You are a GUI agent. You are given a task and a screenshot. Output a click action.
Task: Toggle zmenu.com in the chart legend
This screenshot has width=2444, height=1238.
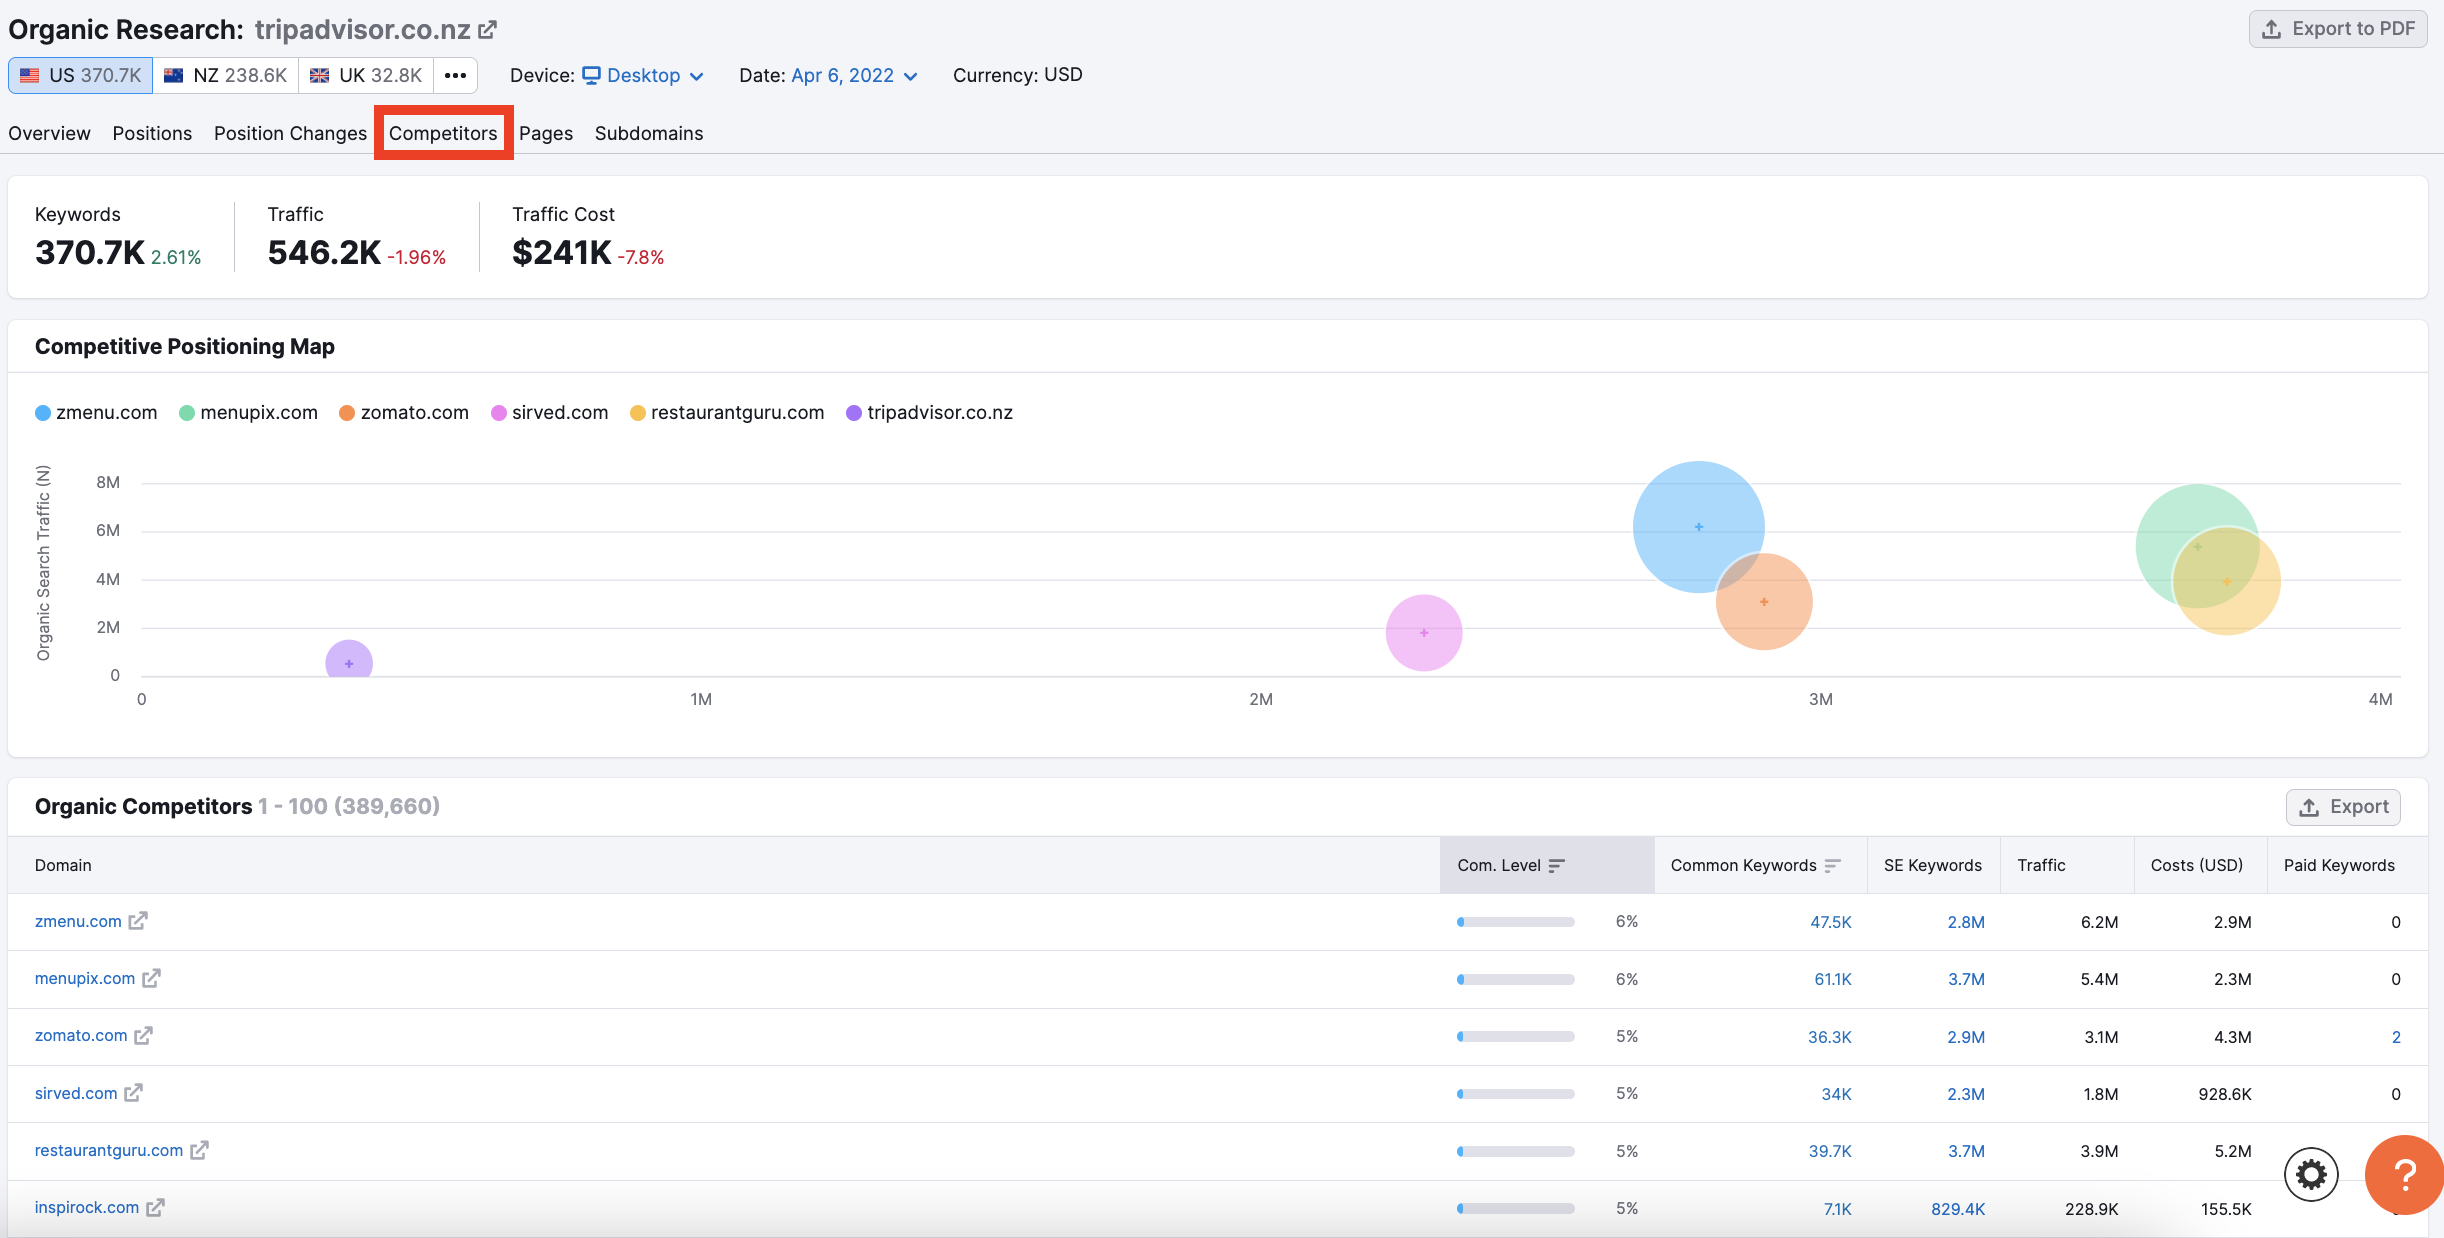coord(96,413)
